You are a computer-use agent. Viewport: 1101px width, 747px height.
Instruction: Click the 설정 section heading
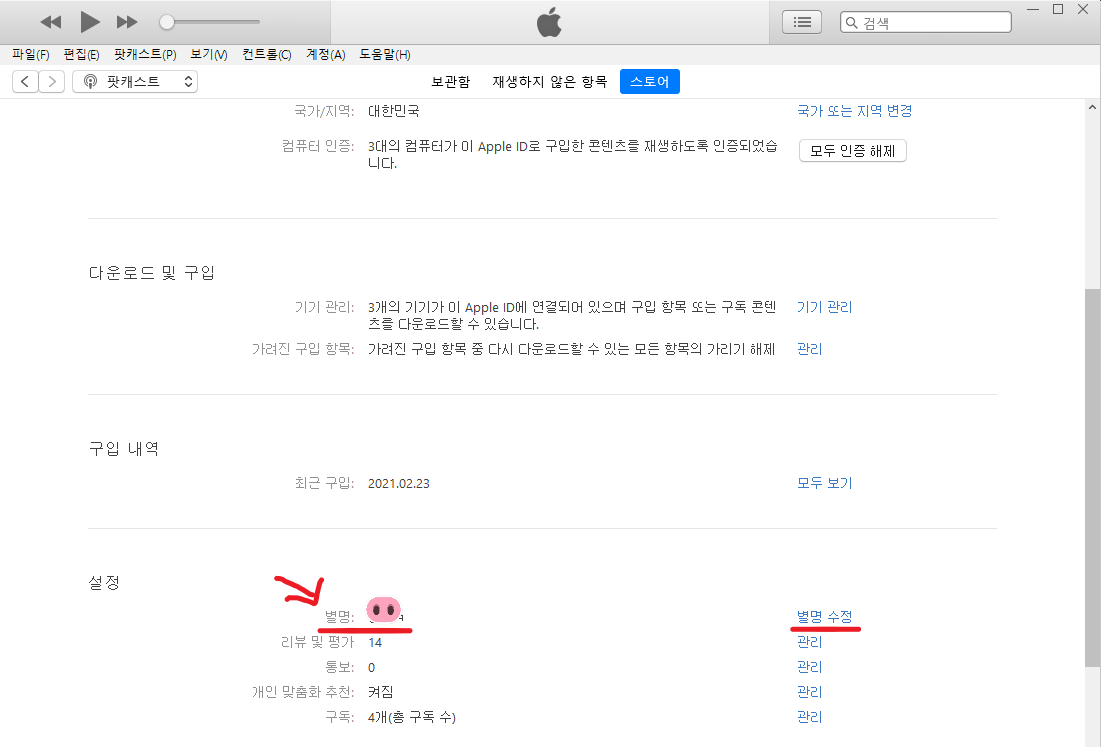coord(104,583)
